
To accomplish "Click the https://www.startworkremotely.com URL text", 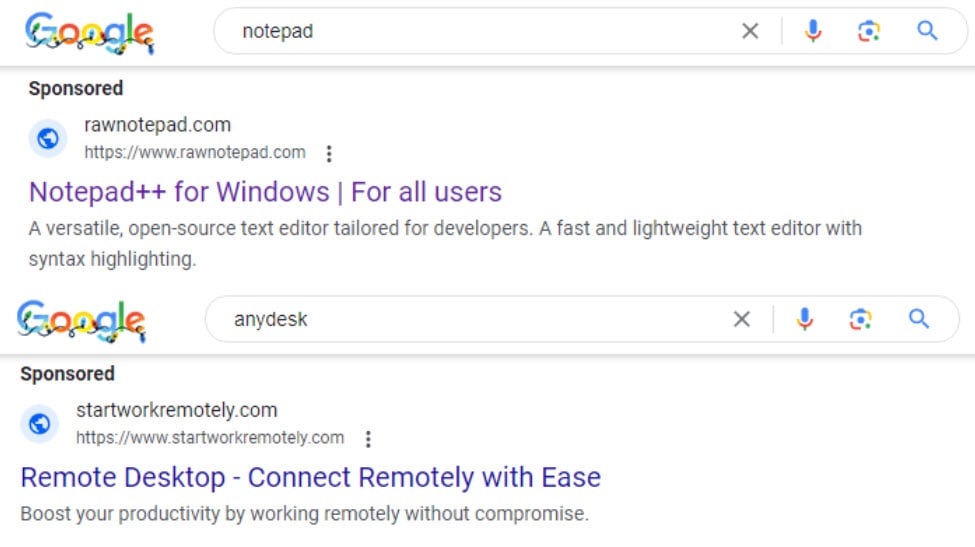I will 210,438.
